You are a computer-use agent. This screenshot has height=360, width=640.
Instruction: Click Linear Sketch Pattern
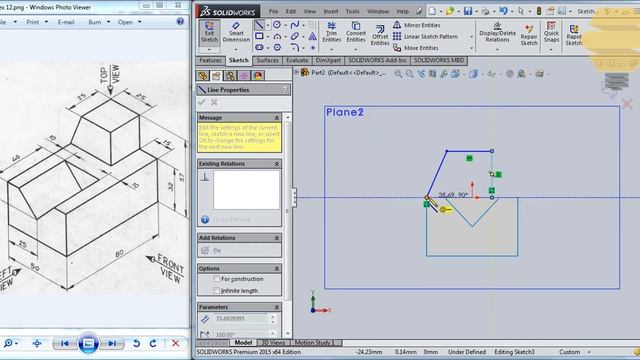point(425,36)
